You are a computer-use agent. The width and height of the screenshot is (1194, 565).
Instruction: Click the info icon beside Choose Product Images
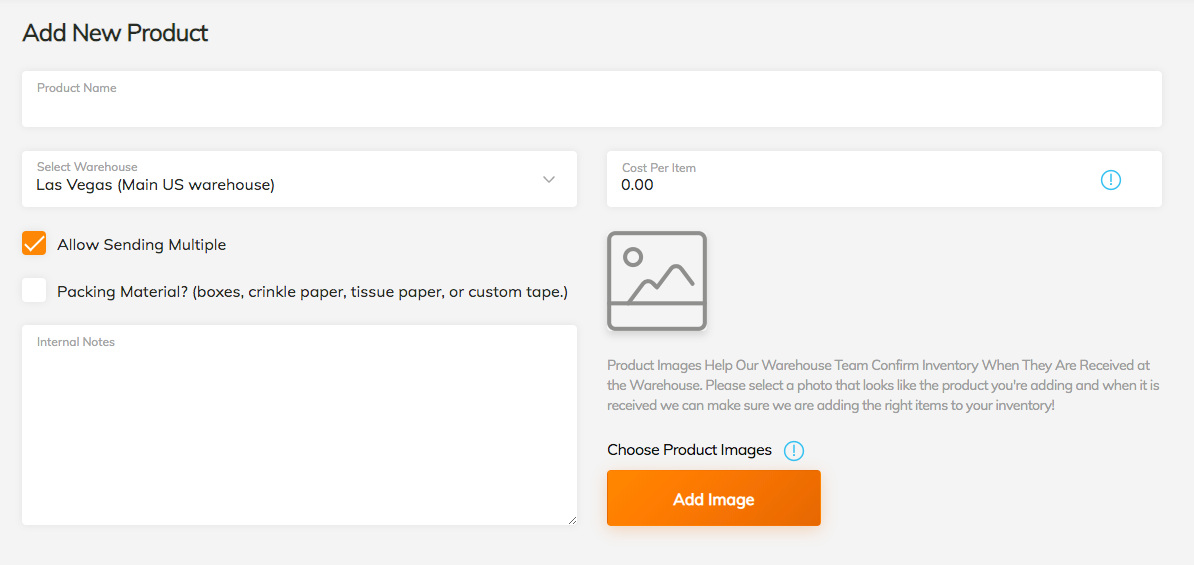click(794, 451)
